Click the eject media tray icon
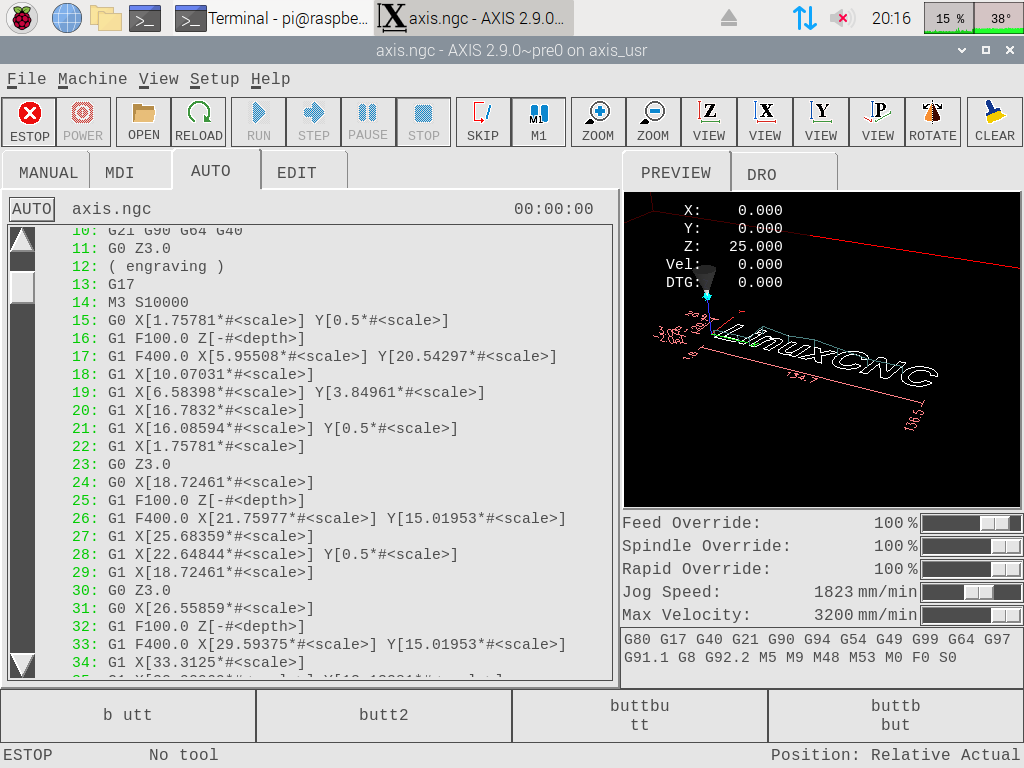Image resolution: width=1024 pixels, height=768 pixels. 729,18
